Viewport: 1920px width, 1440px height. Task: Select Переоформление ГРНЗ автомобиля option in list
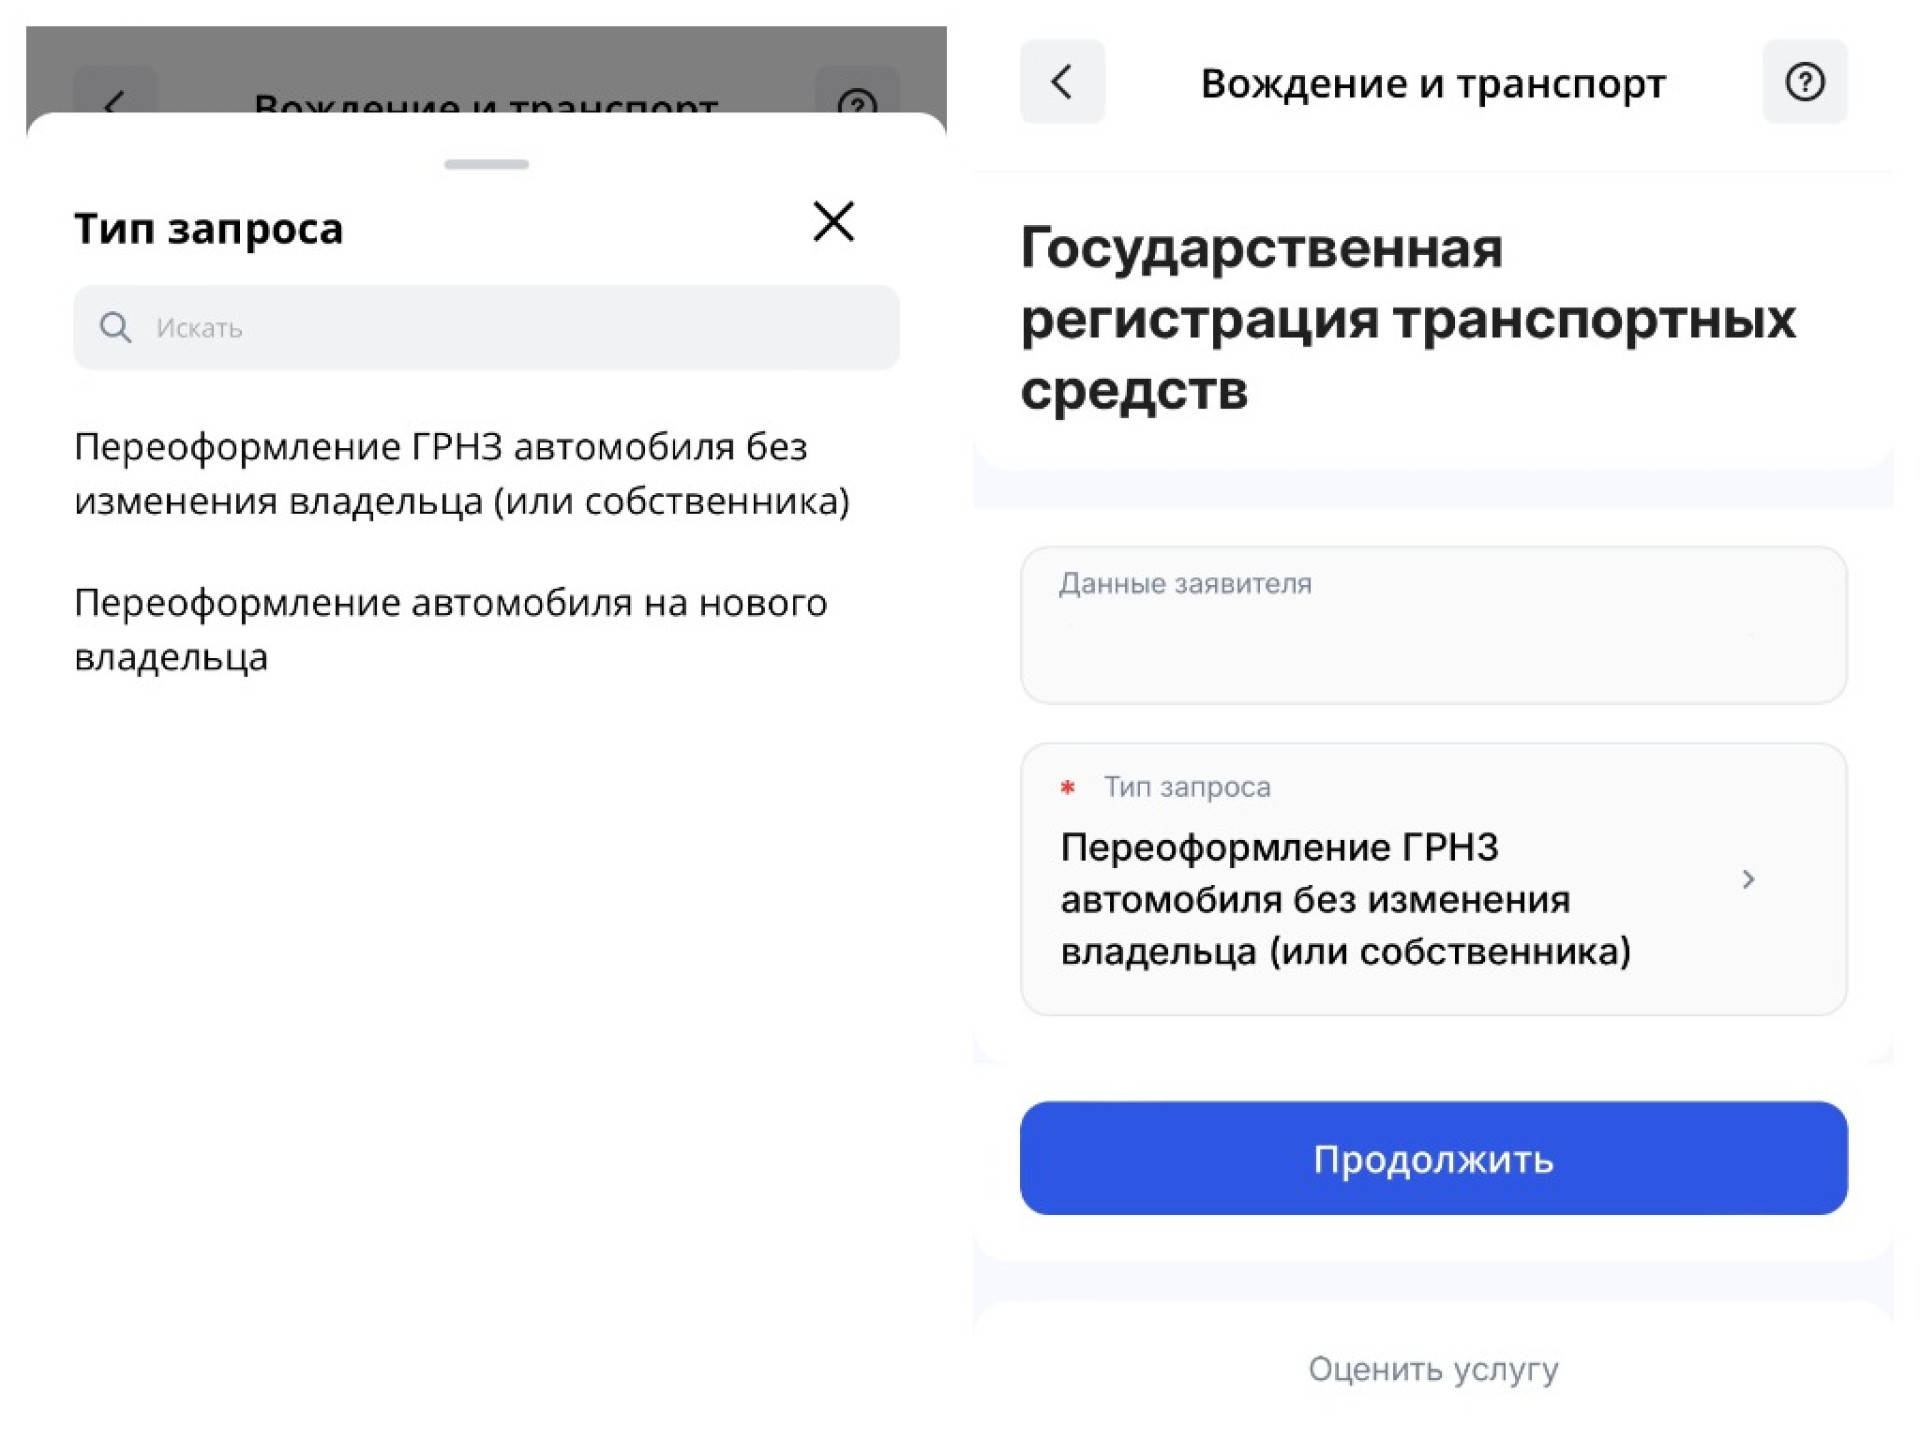coord(461,473)
